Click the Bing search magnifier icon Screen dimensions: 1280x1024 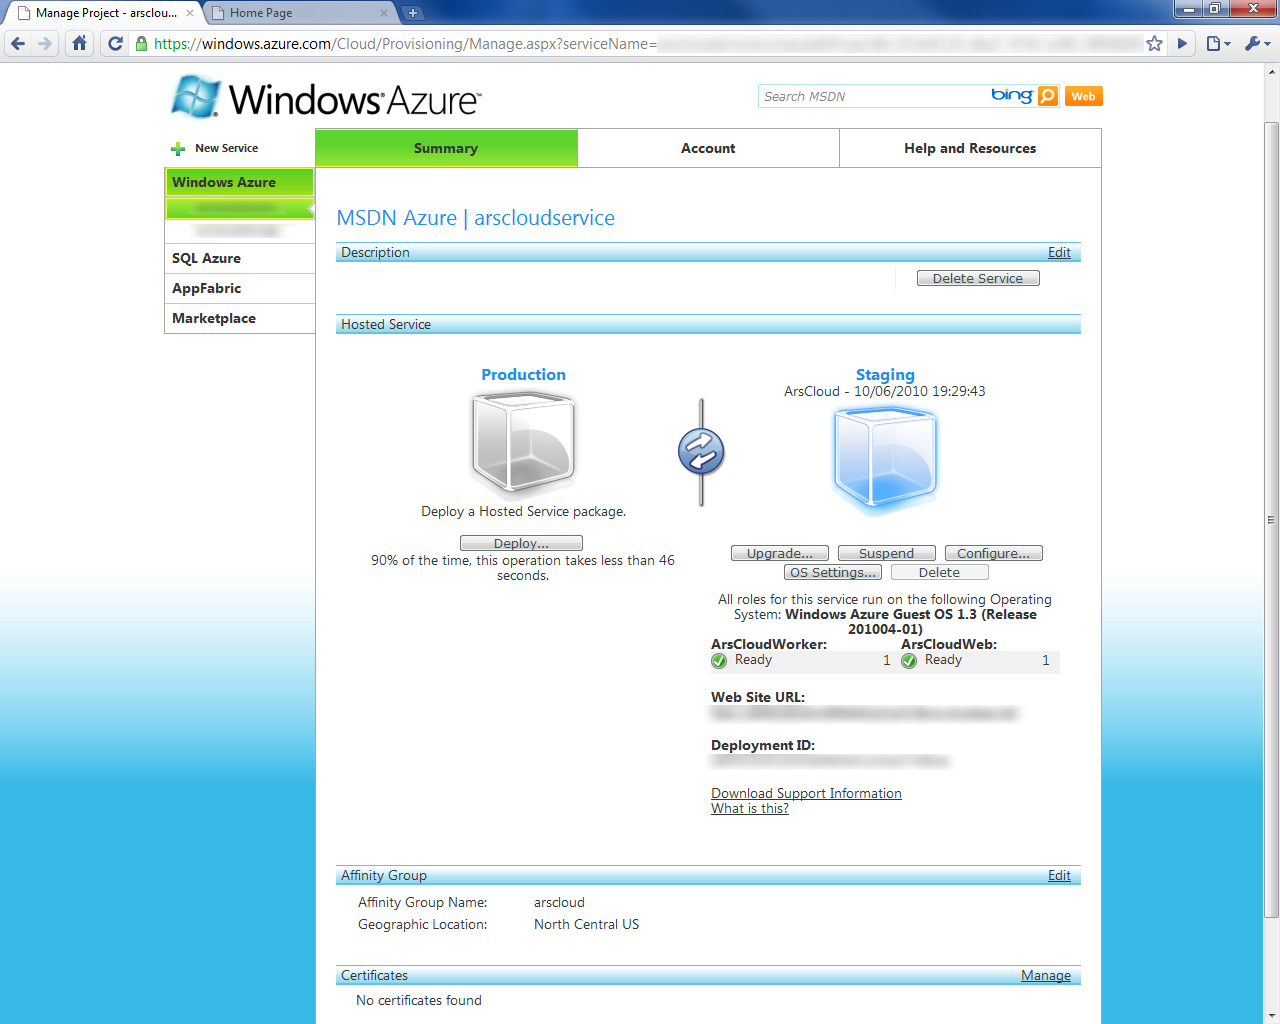pos(1046,95)
